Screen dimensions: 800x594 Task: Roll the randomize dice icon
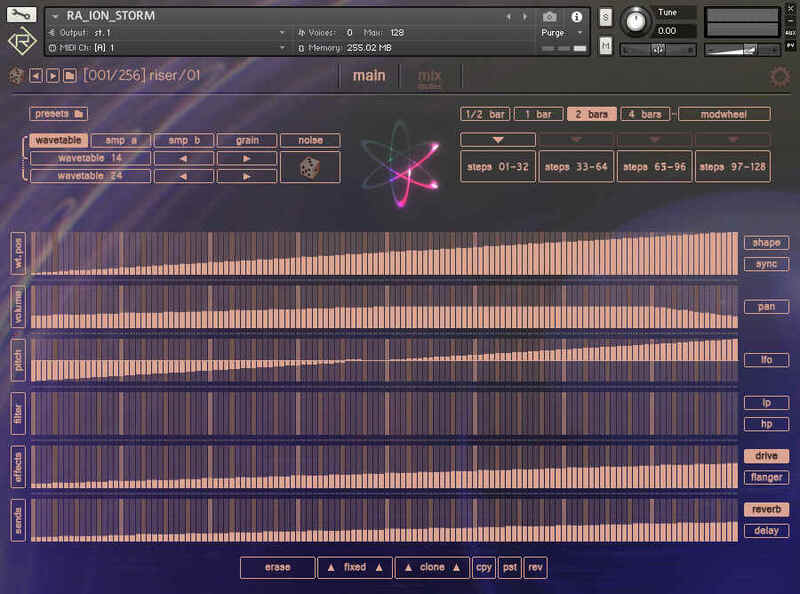[x=309, y=167]
